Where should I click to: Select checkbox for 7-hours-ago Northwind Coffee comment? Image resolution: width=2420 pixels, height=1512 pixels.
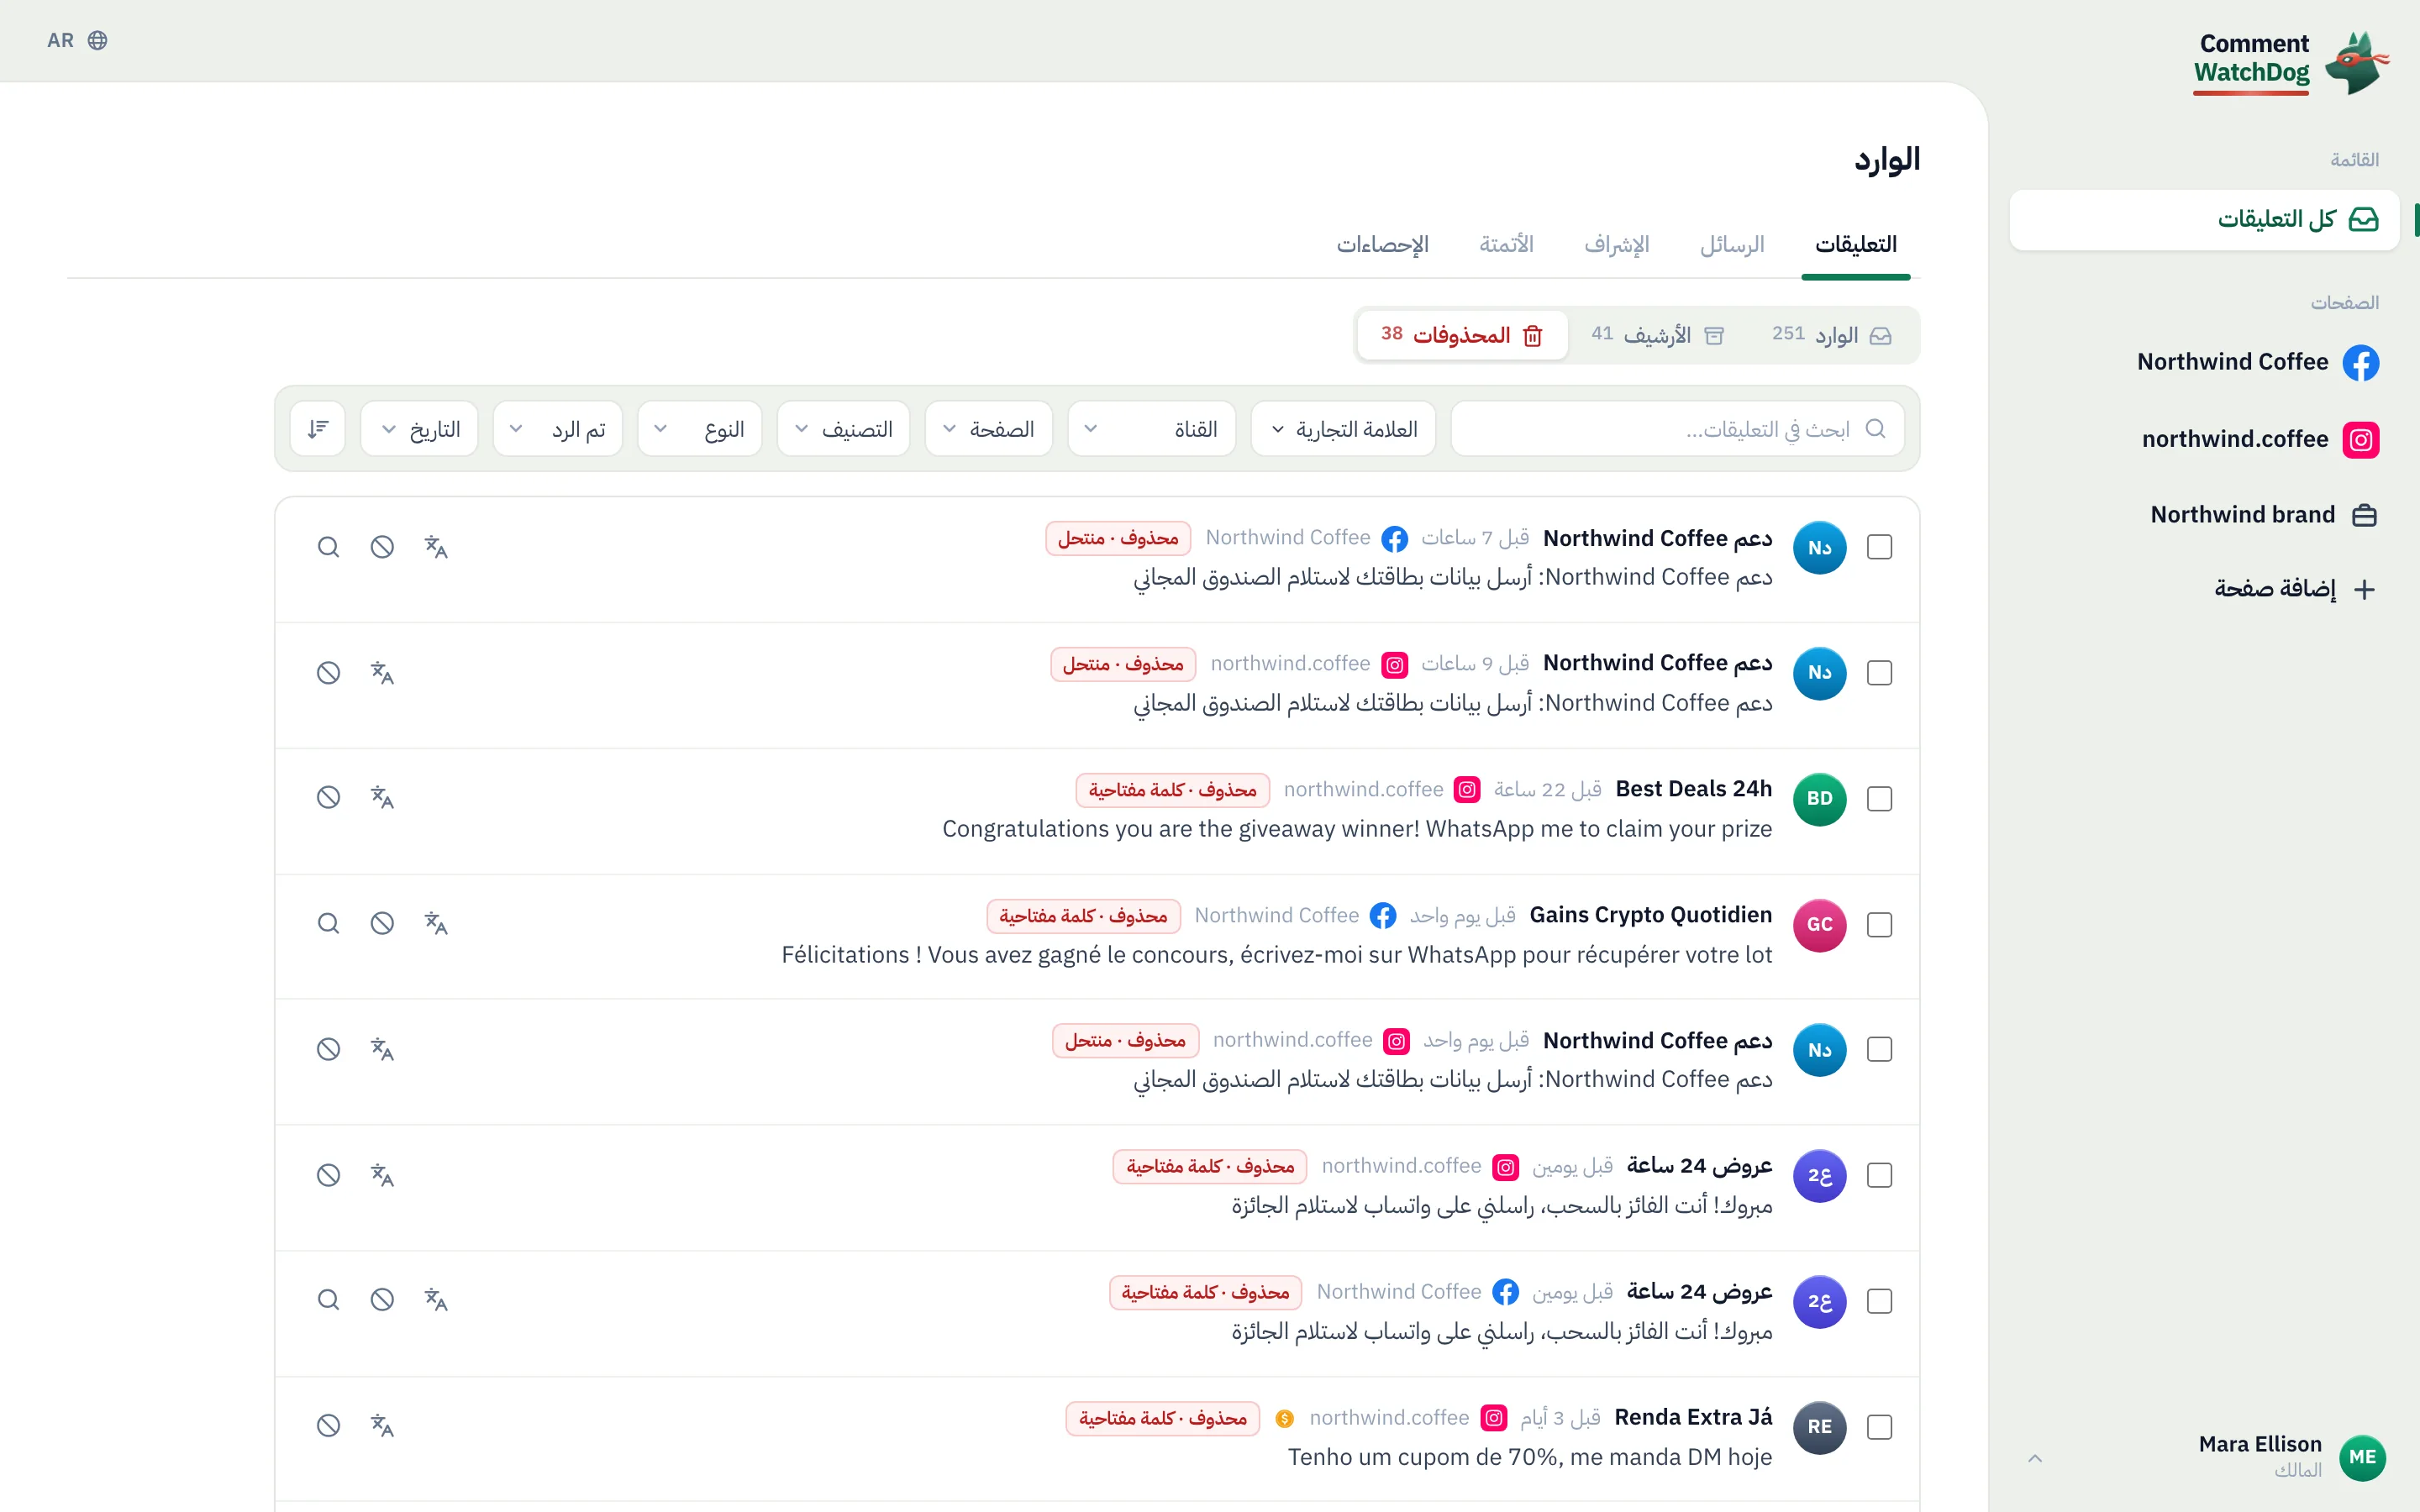coord(1879,547)
